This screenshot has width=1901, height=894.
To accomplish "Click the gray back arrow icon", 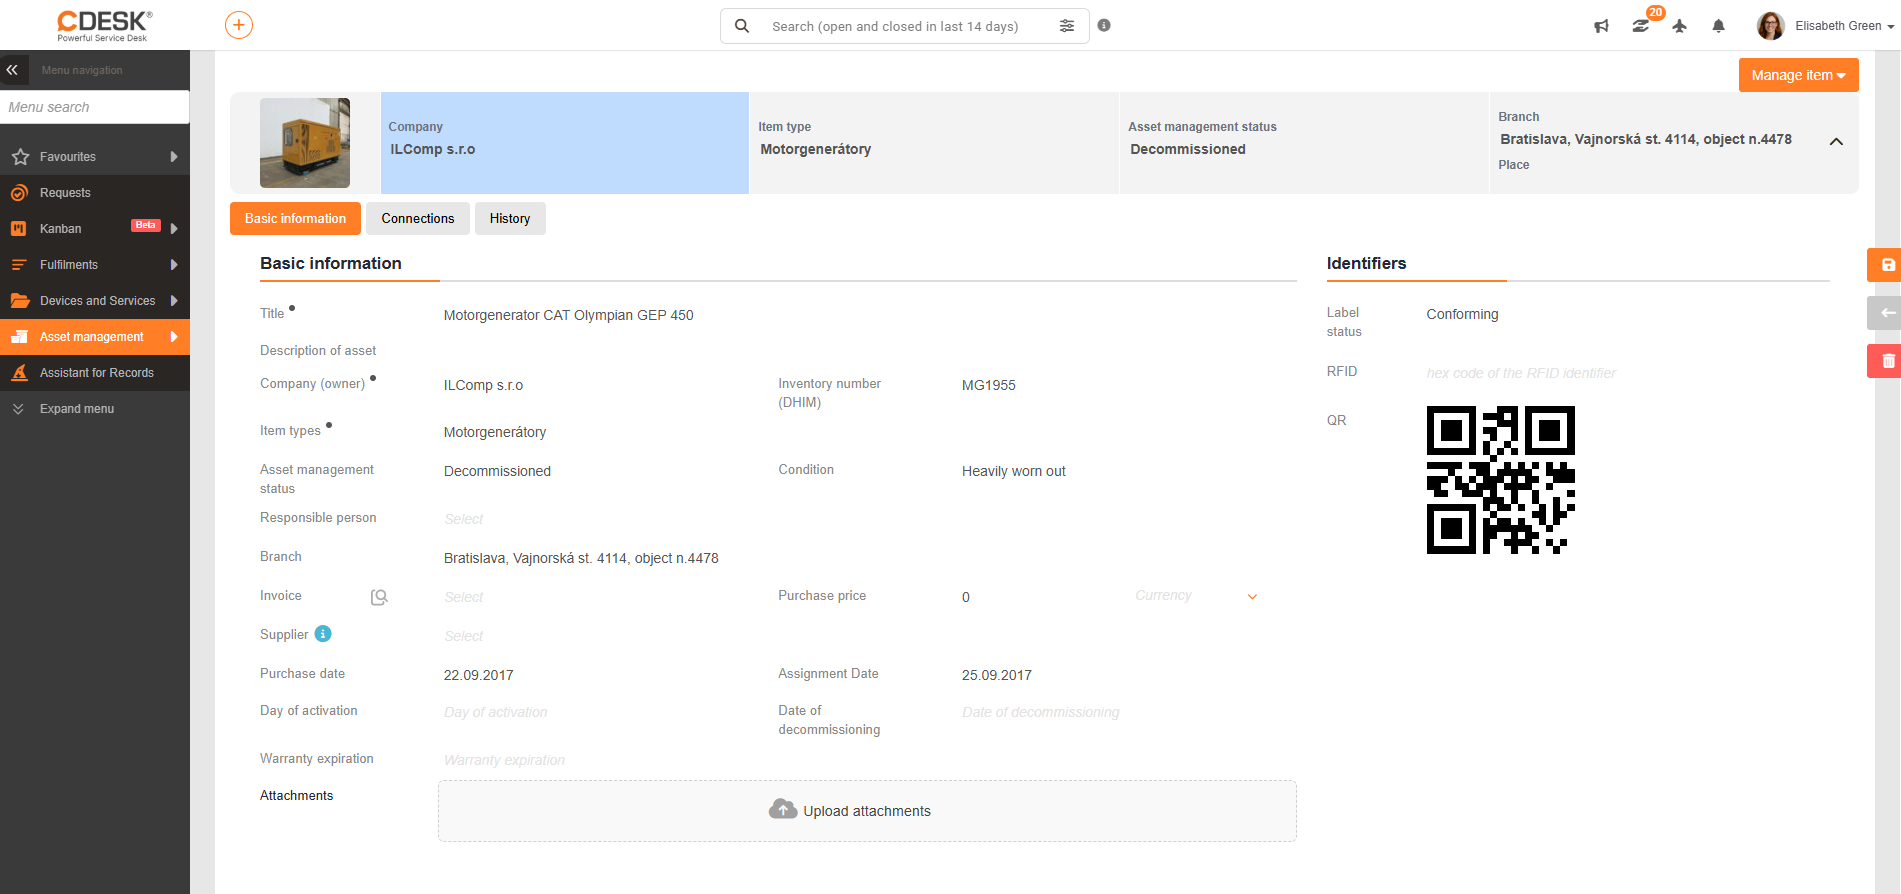I will click(x=1887, y=313).
